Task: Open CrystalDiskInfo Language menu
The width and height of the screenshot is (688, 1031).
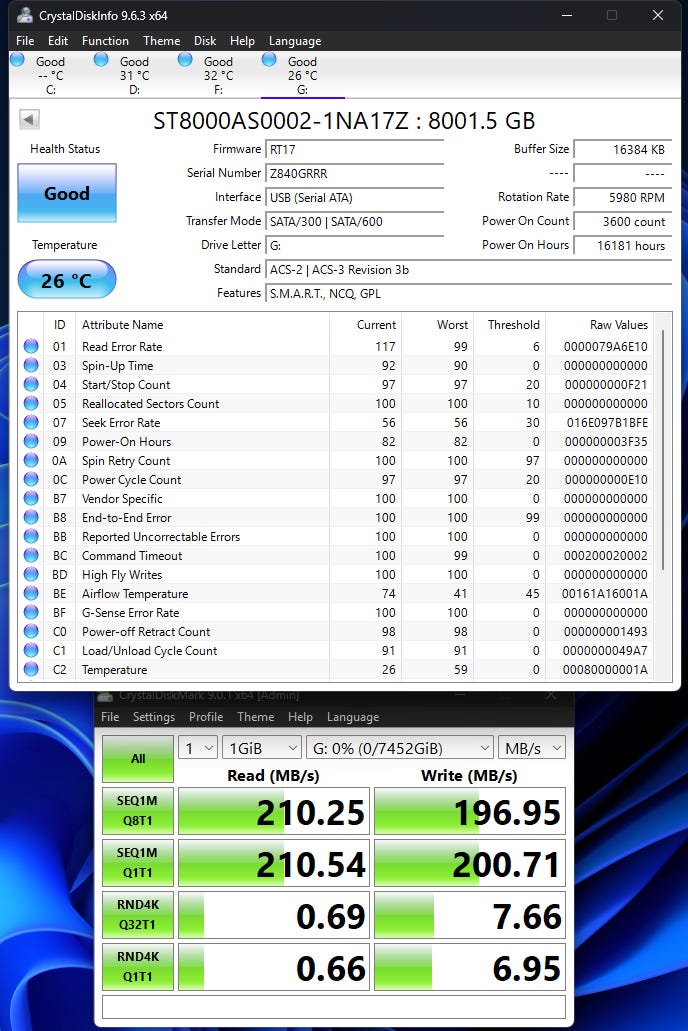Action: (295, 41)
